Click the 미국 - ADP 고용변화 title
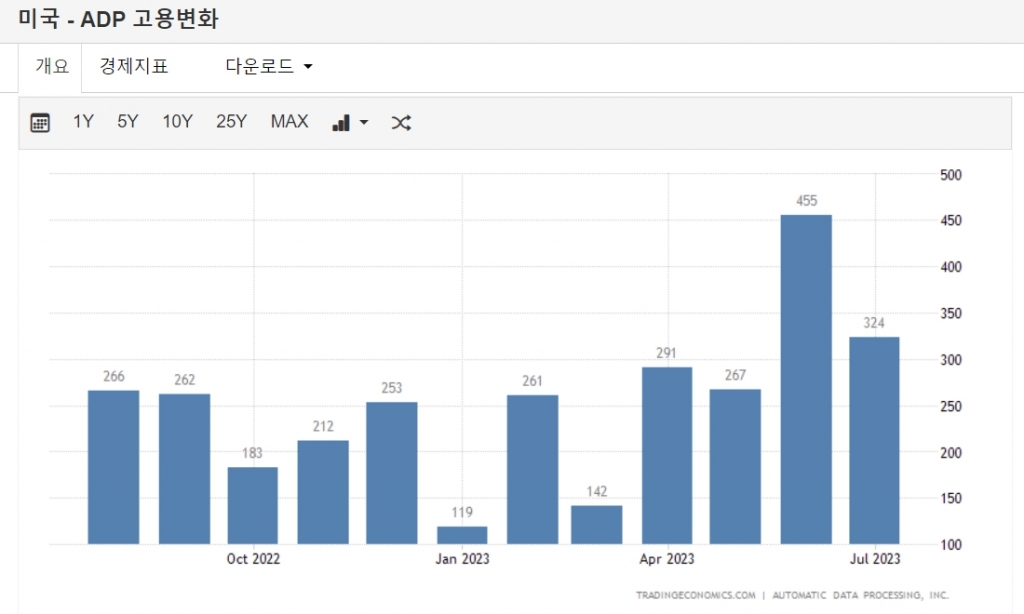 coord(119,18)
